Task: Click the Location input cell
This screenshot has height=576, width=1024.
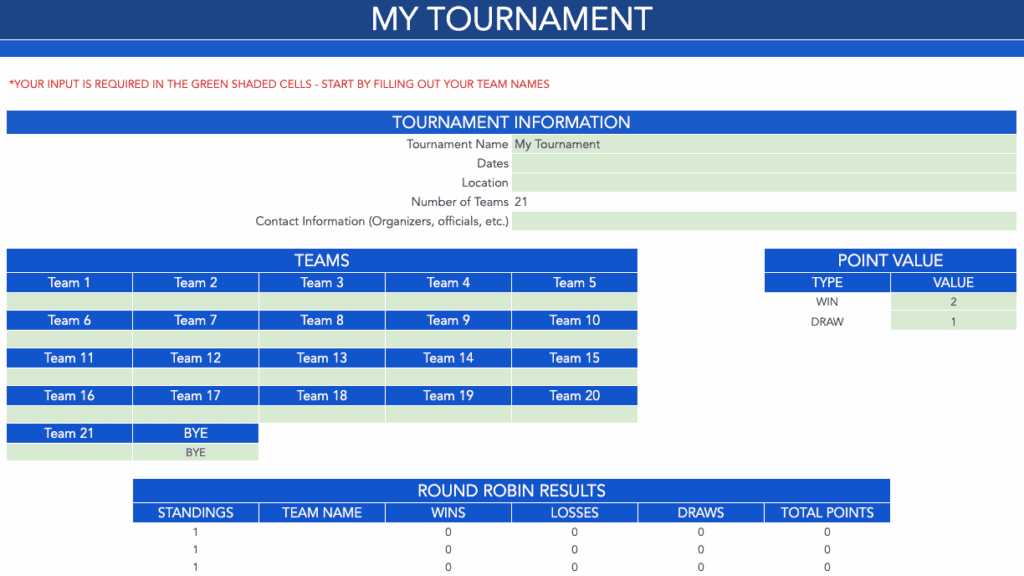Action: tap(765, 182)
